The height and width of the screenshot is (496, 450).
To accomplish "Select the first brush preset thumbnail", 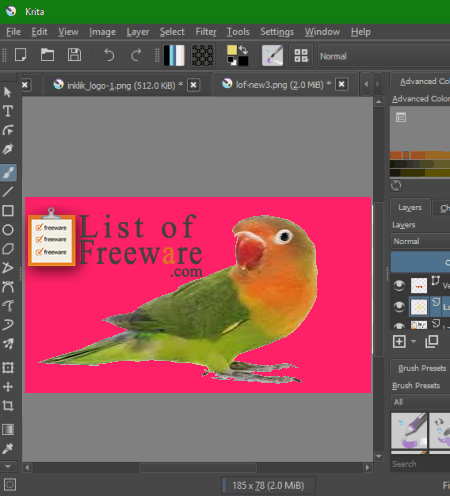I will [409, 431].
